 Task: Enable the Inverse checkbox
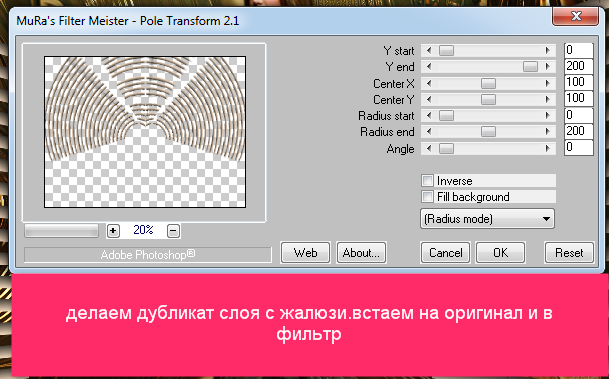tap(428, 181)
